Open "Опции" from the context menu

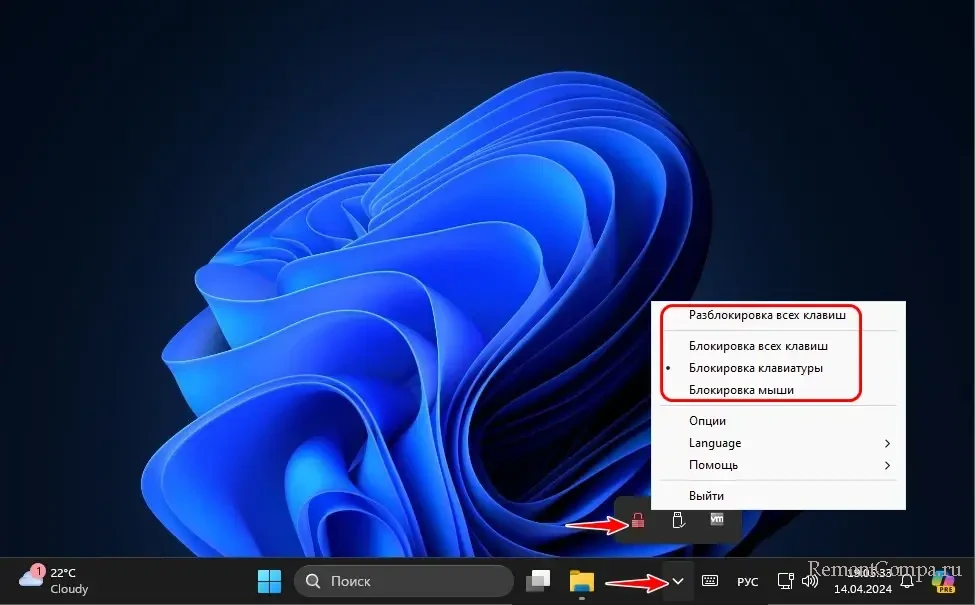(x=708, y=421)
